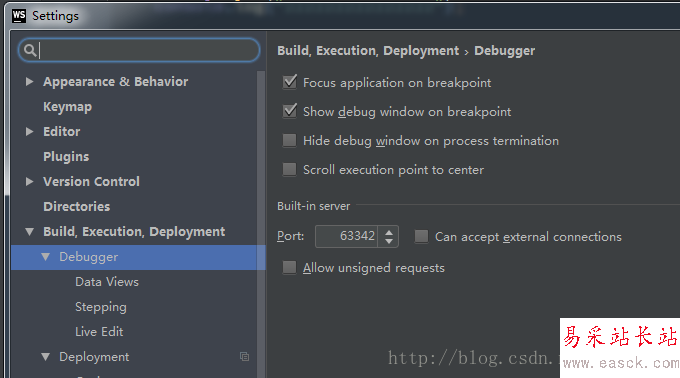Increase the port number with up arrow
Screen dimensions: 680x378
tap(389, 232)
